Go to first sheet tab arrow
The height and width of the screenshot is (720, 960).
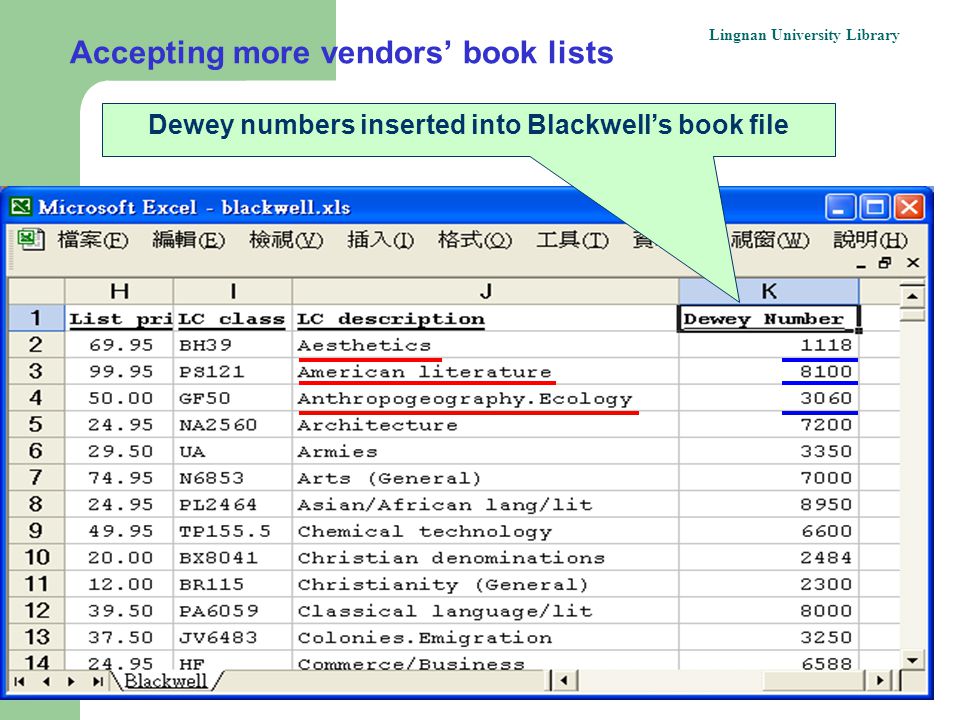click(20, 681)
